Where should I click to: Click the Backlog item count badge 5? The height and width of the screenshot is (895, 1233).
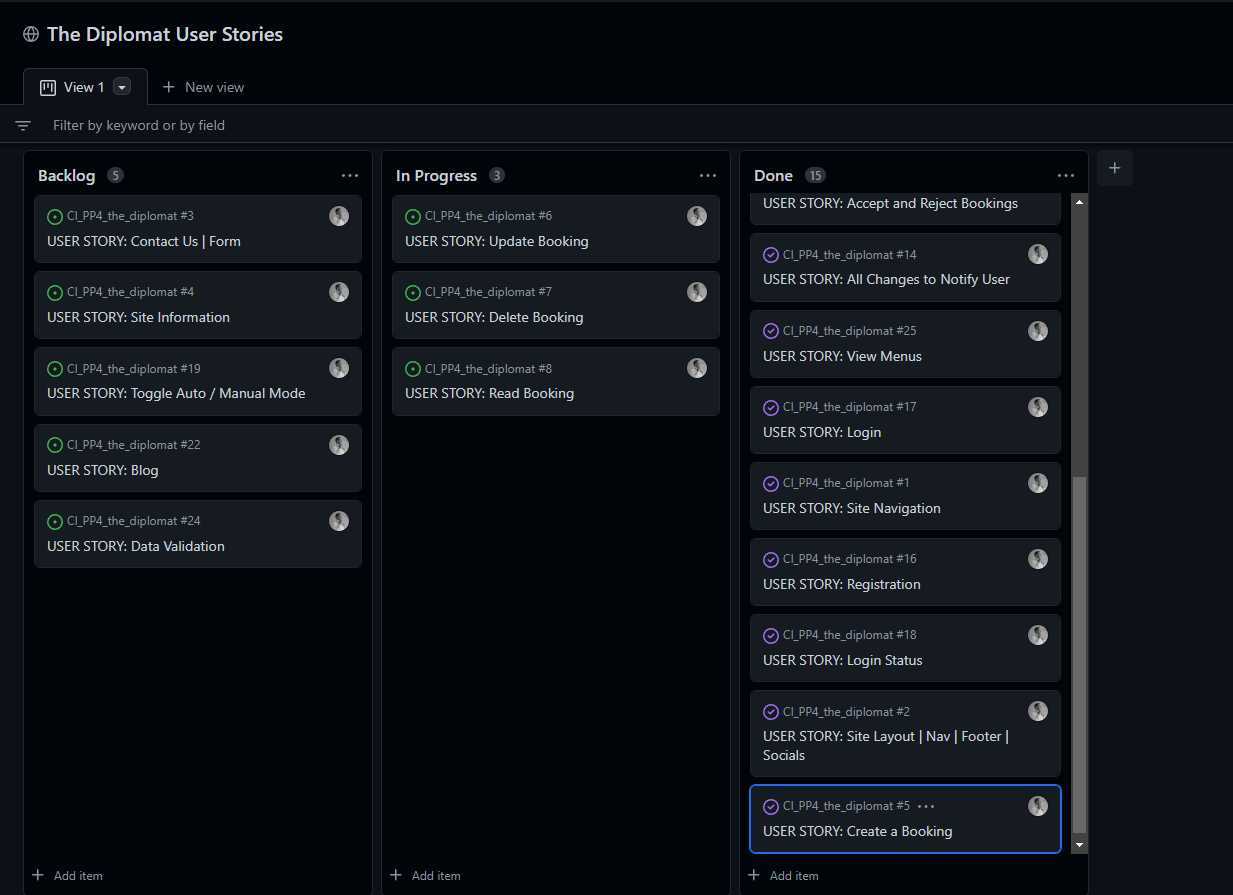115,175
